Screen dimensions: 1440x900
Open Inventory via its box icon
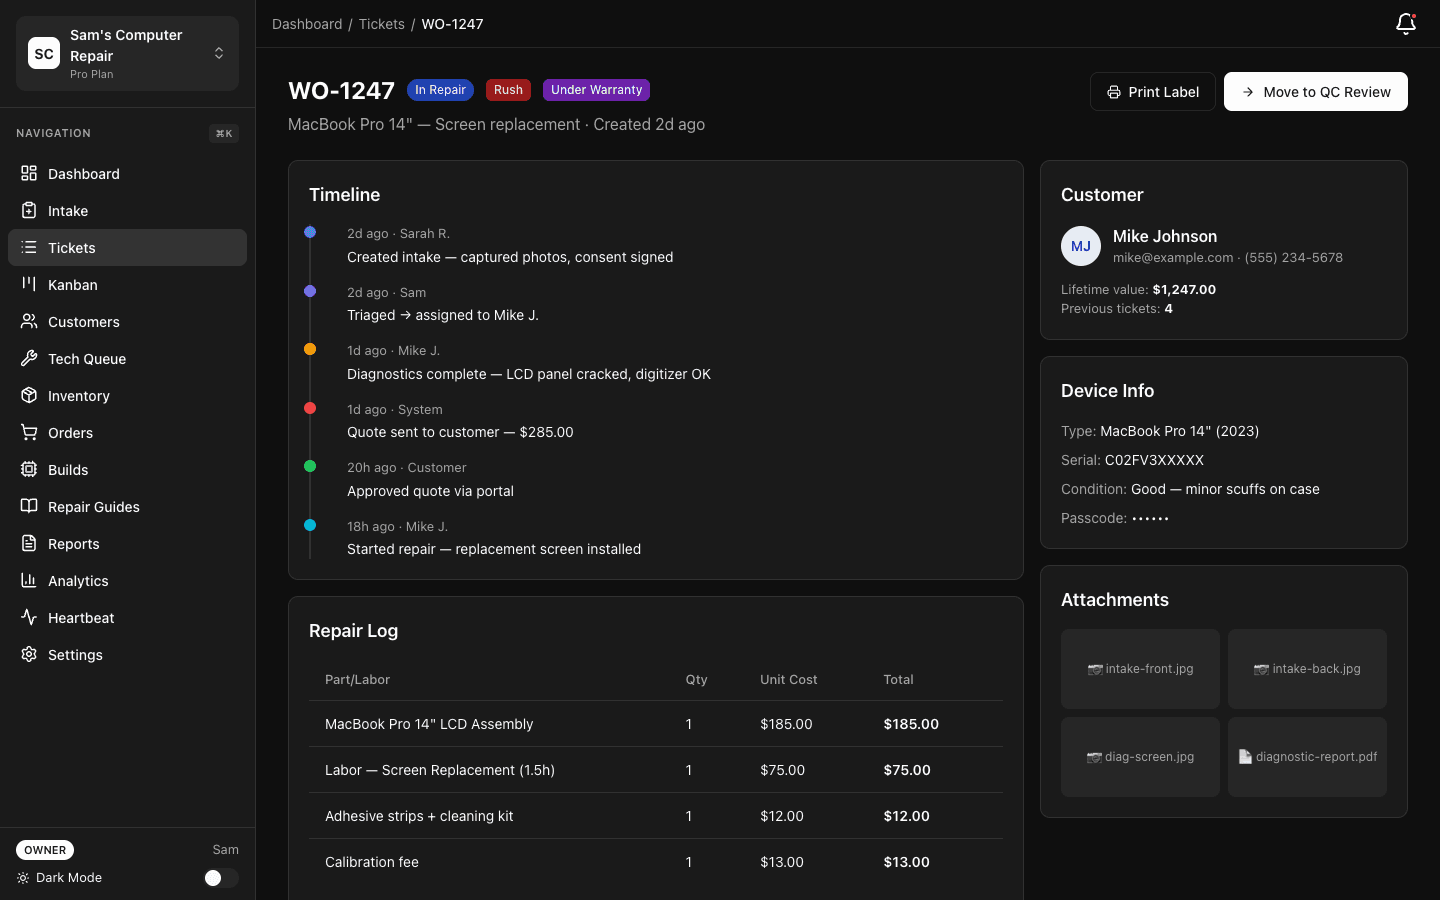[29, 396]
